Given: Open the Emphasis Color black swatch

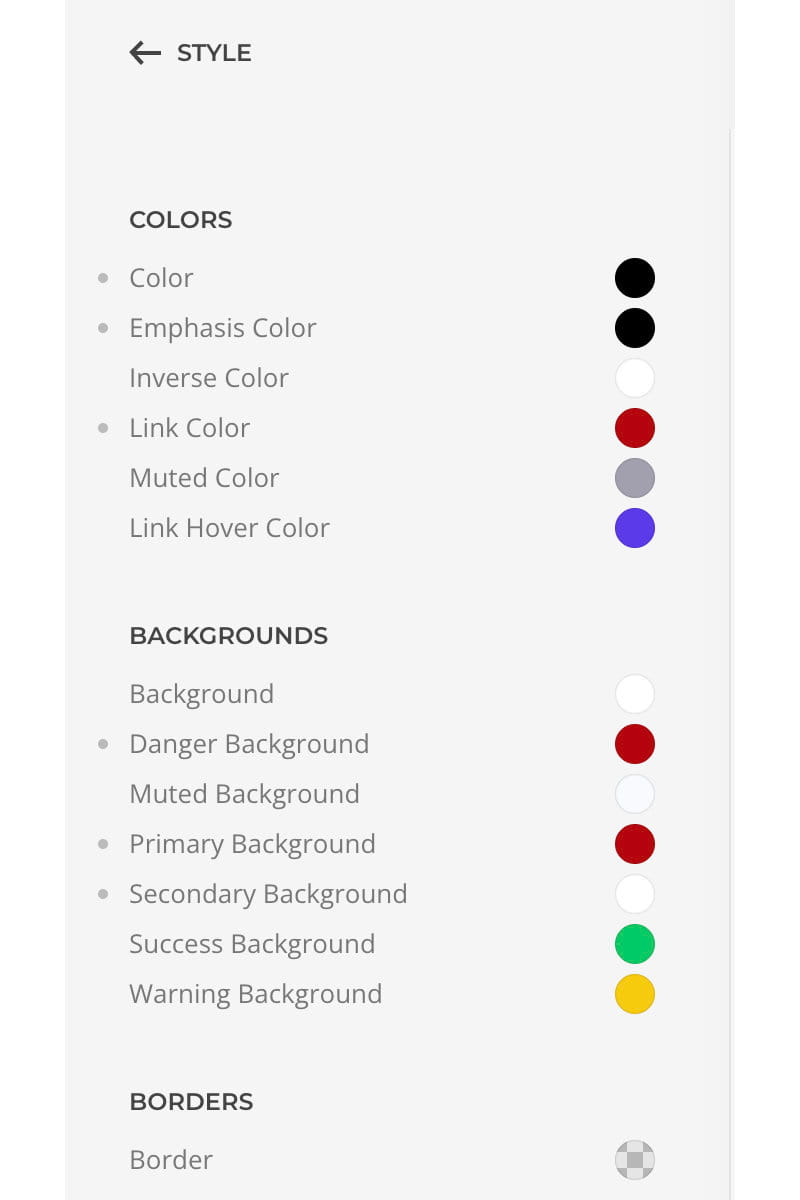Looking at the screenshot, I should (x=635, y=328).
